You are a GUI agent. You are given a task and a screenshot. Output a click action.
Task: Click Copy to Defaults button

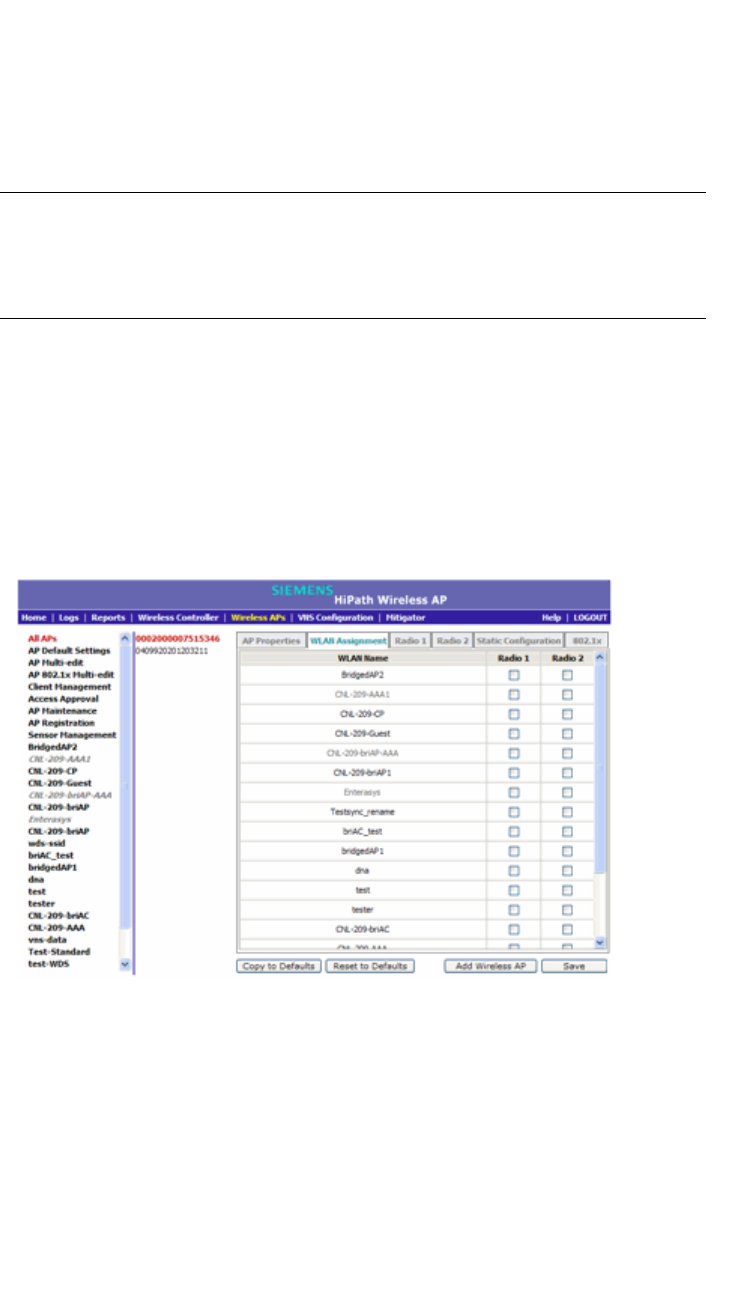click(279, 966)
